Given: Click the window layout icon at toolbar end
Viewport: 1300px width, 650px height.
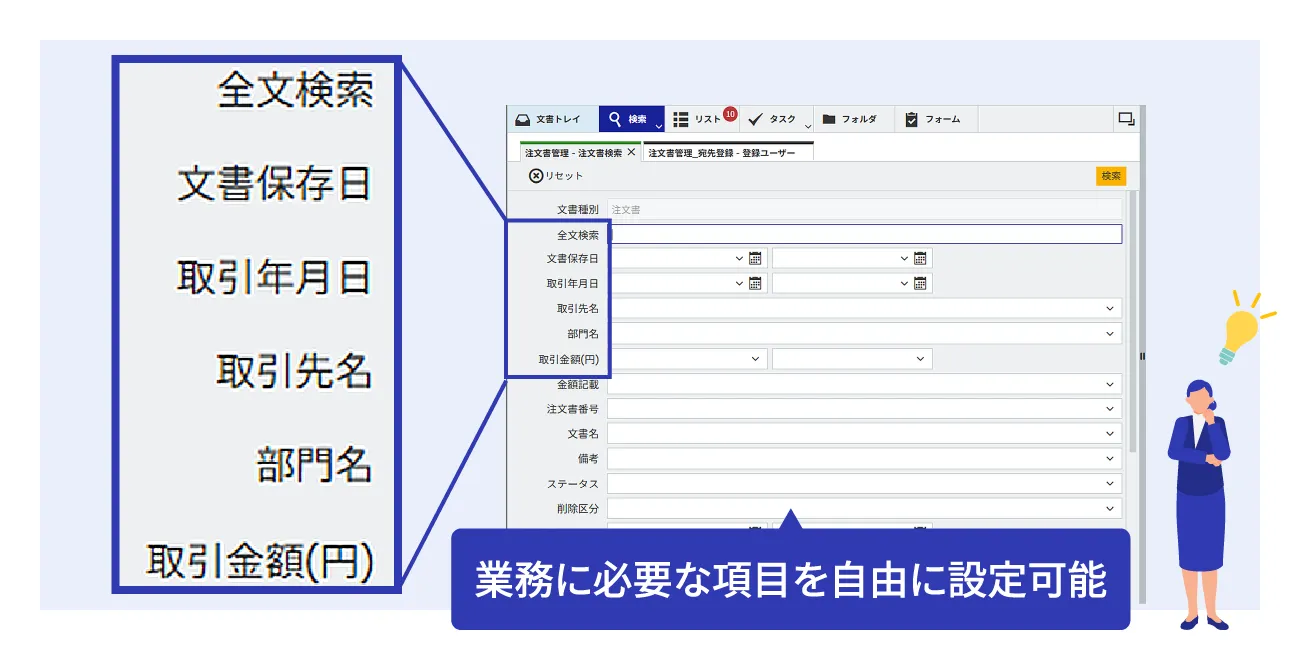Looking at the screenshot, I should click(x=1126, y=118).
